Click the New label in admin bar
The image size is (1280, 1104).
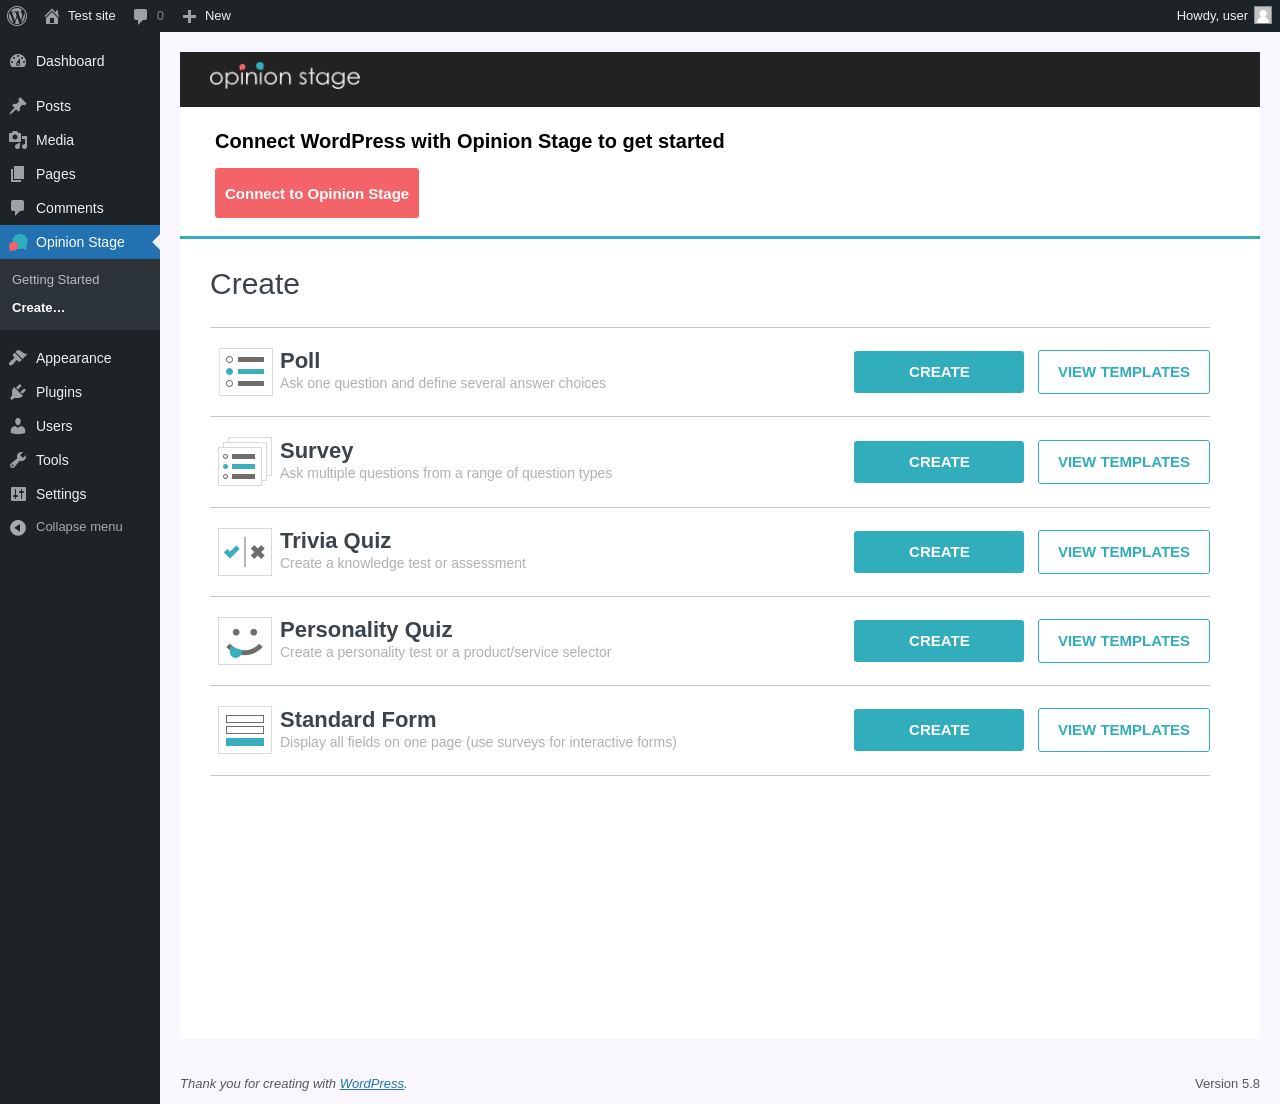click(x=218, y=16)
